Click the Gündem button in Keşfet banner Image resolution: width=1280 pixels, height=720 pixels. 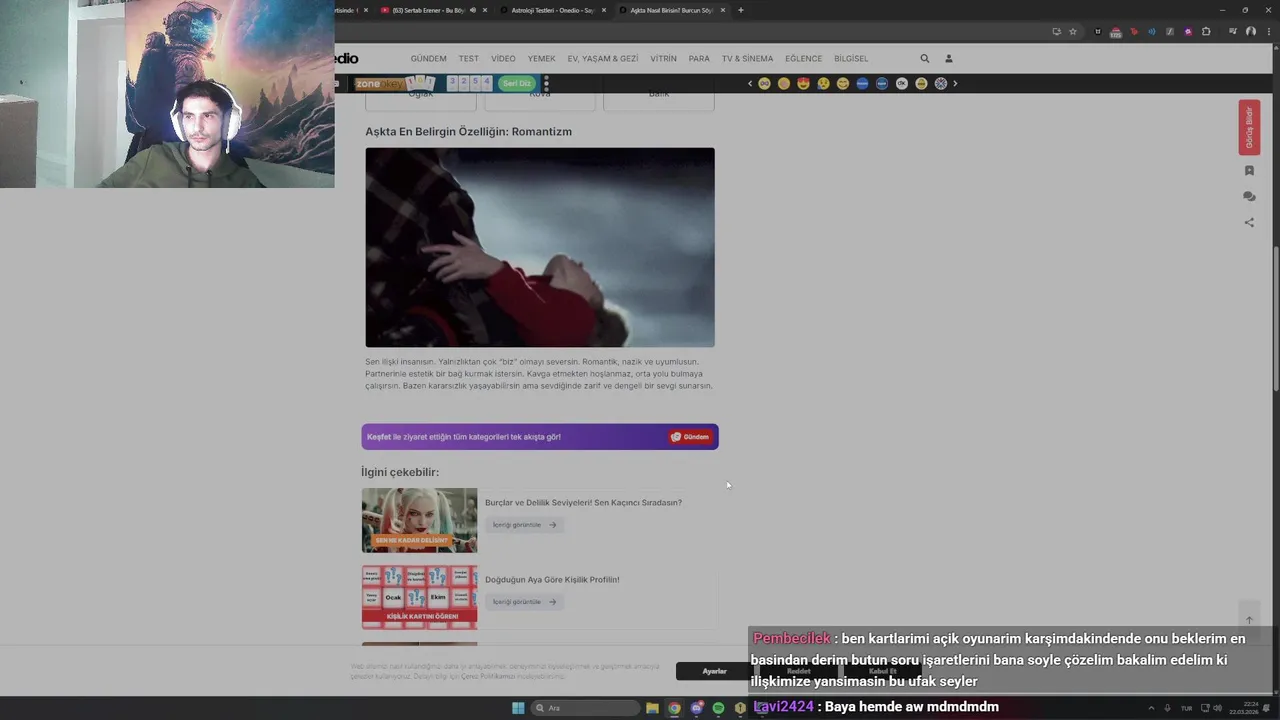click(690, 437)
